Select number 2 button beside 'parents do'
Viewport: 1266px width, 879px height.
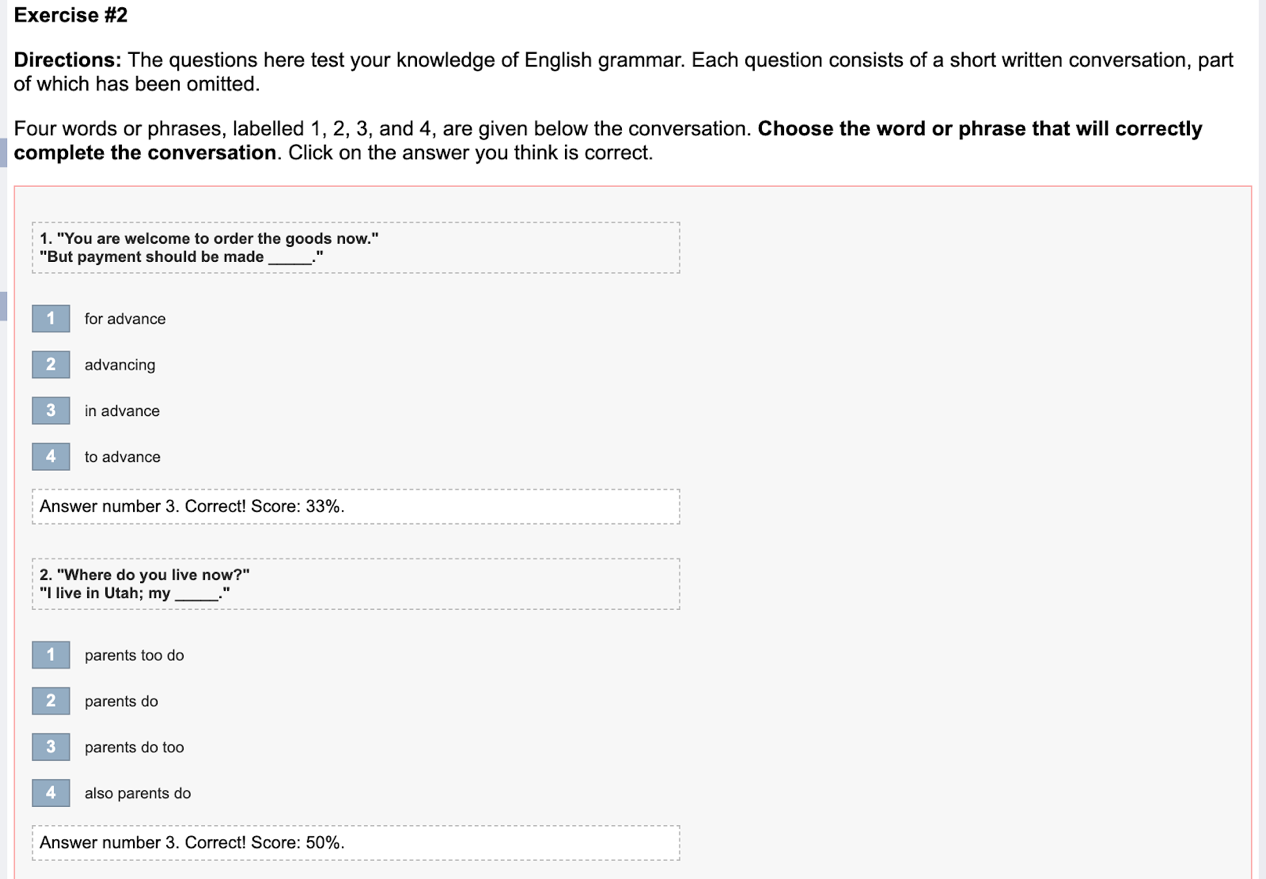tap(51, 701)
